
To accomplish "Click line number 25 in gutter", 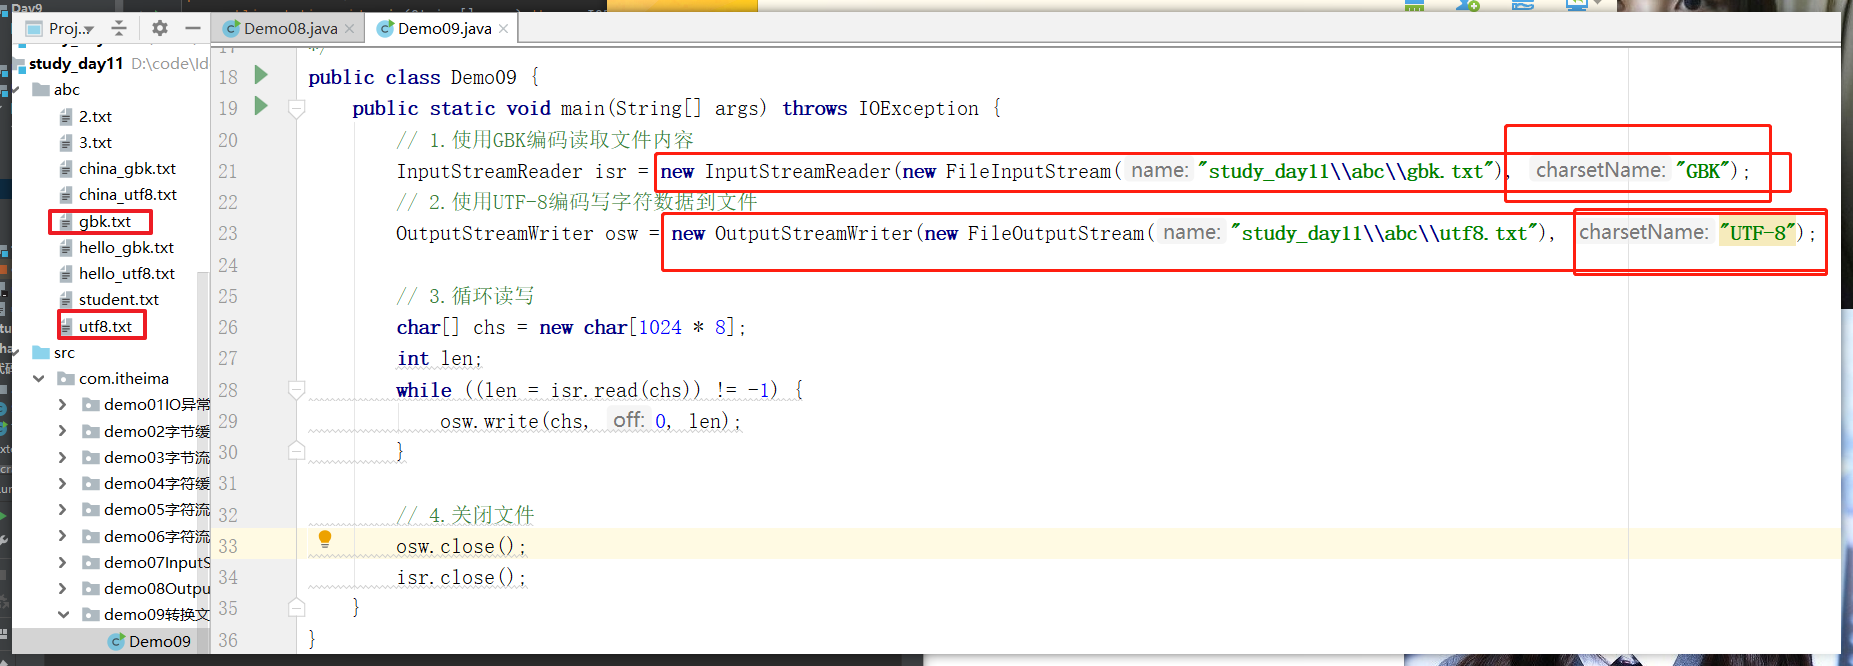I will coord(228,296).
